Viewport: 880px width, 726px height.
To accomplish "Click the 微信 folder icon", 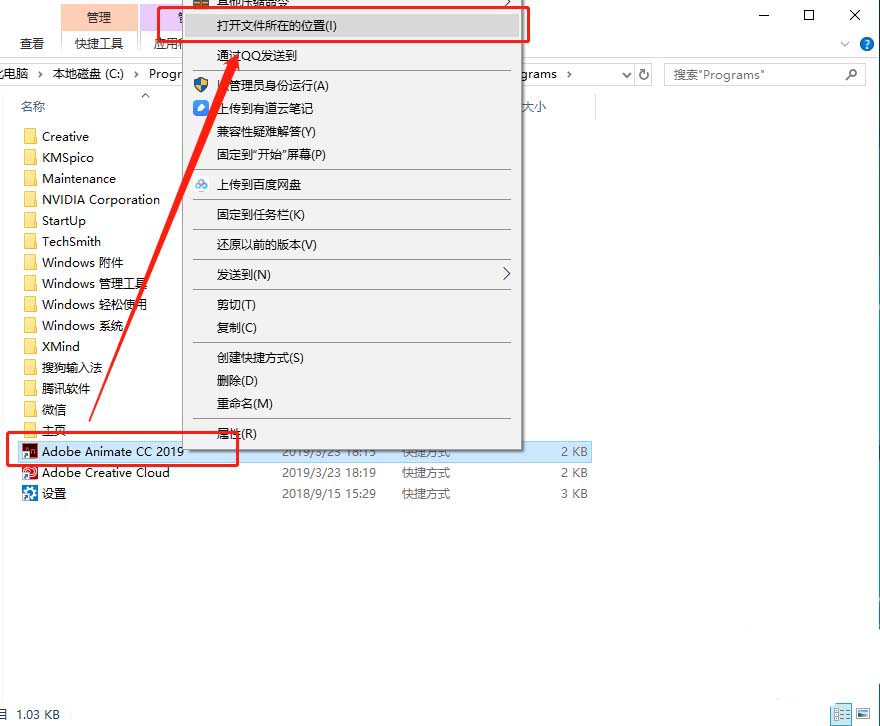I will pyautogui.click(x=30, y=409).
